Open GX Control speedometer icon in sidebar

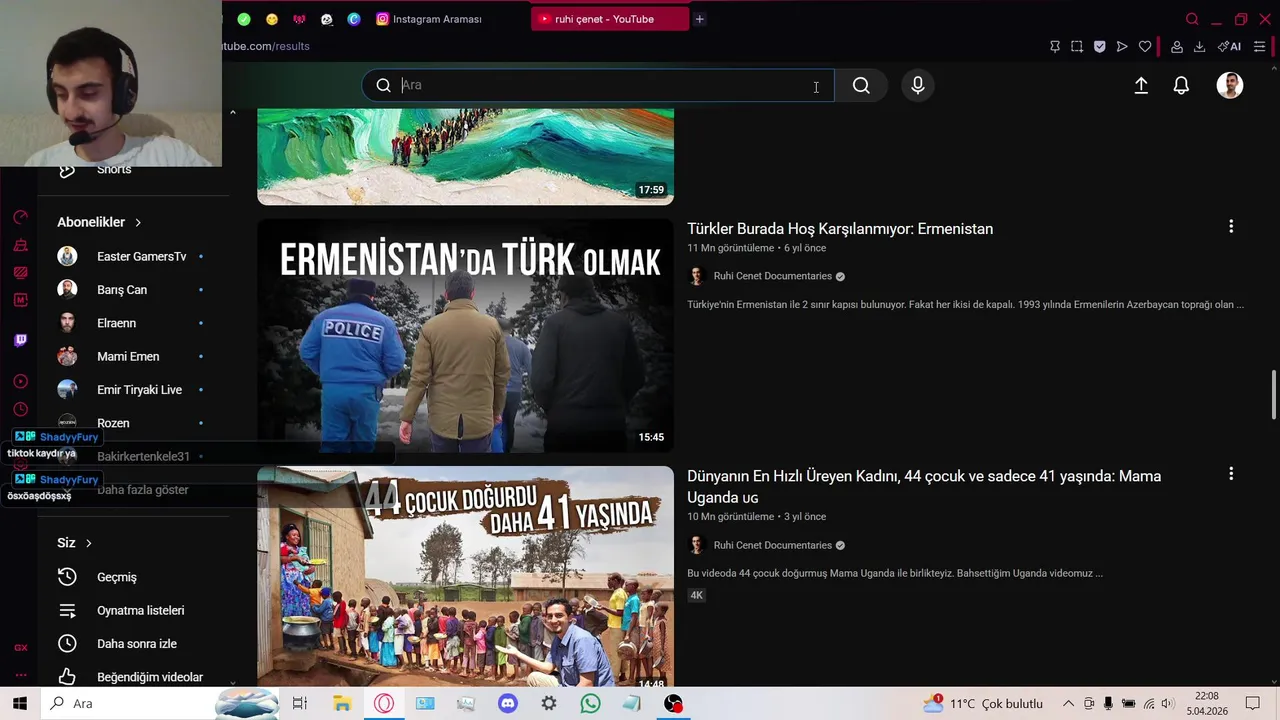[x=20, y=218]
